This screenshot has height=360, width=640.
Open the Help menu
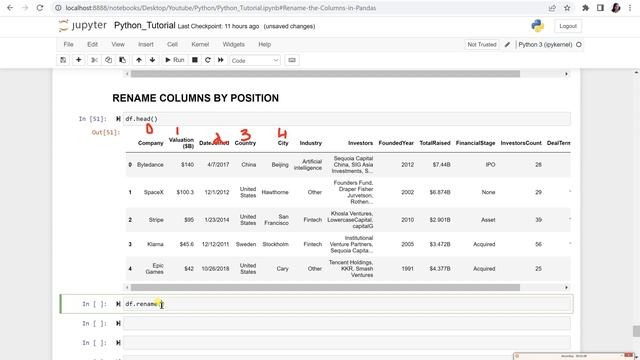pos(264,44)
